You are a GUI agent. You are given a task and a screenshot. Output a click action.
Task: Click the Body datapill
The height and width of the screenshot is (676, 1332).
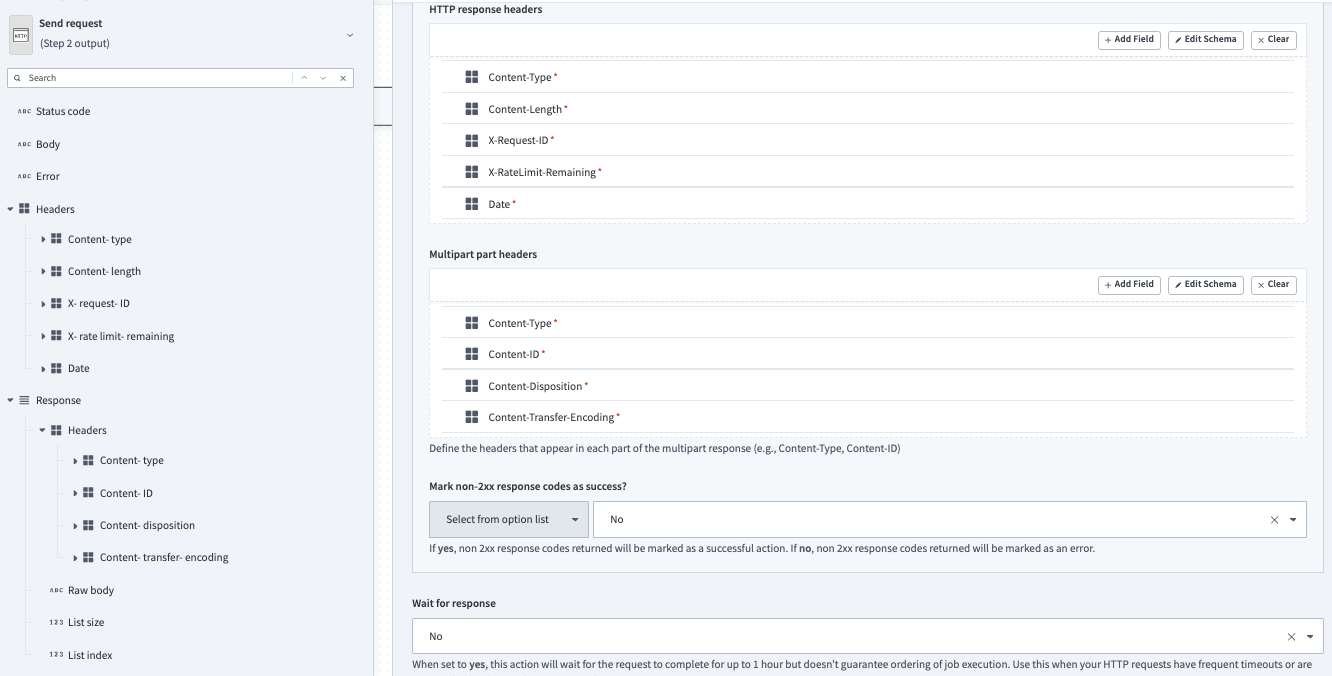click(x=46, y=144)
